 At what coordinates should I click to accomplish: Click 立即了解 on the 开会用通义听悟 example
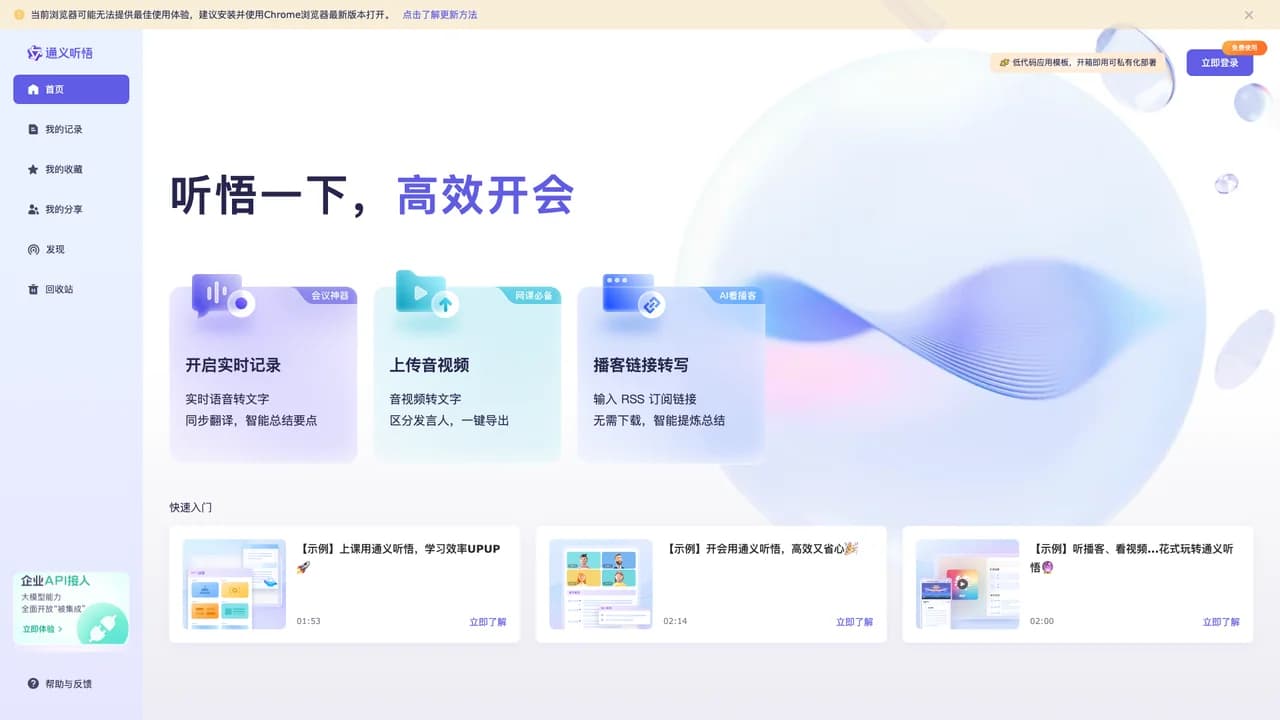[x=854, y=622]
